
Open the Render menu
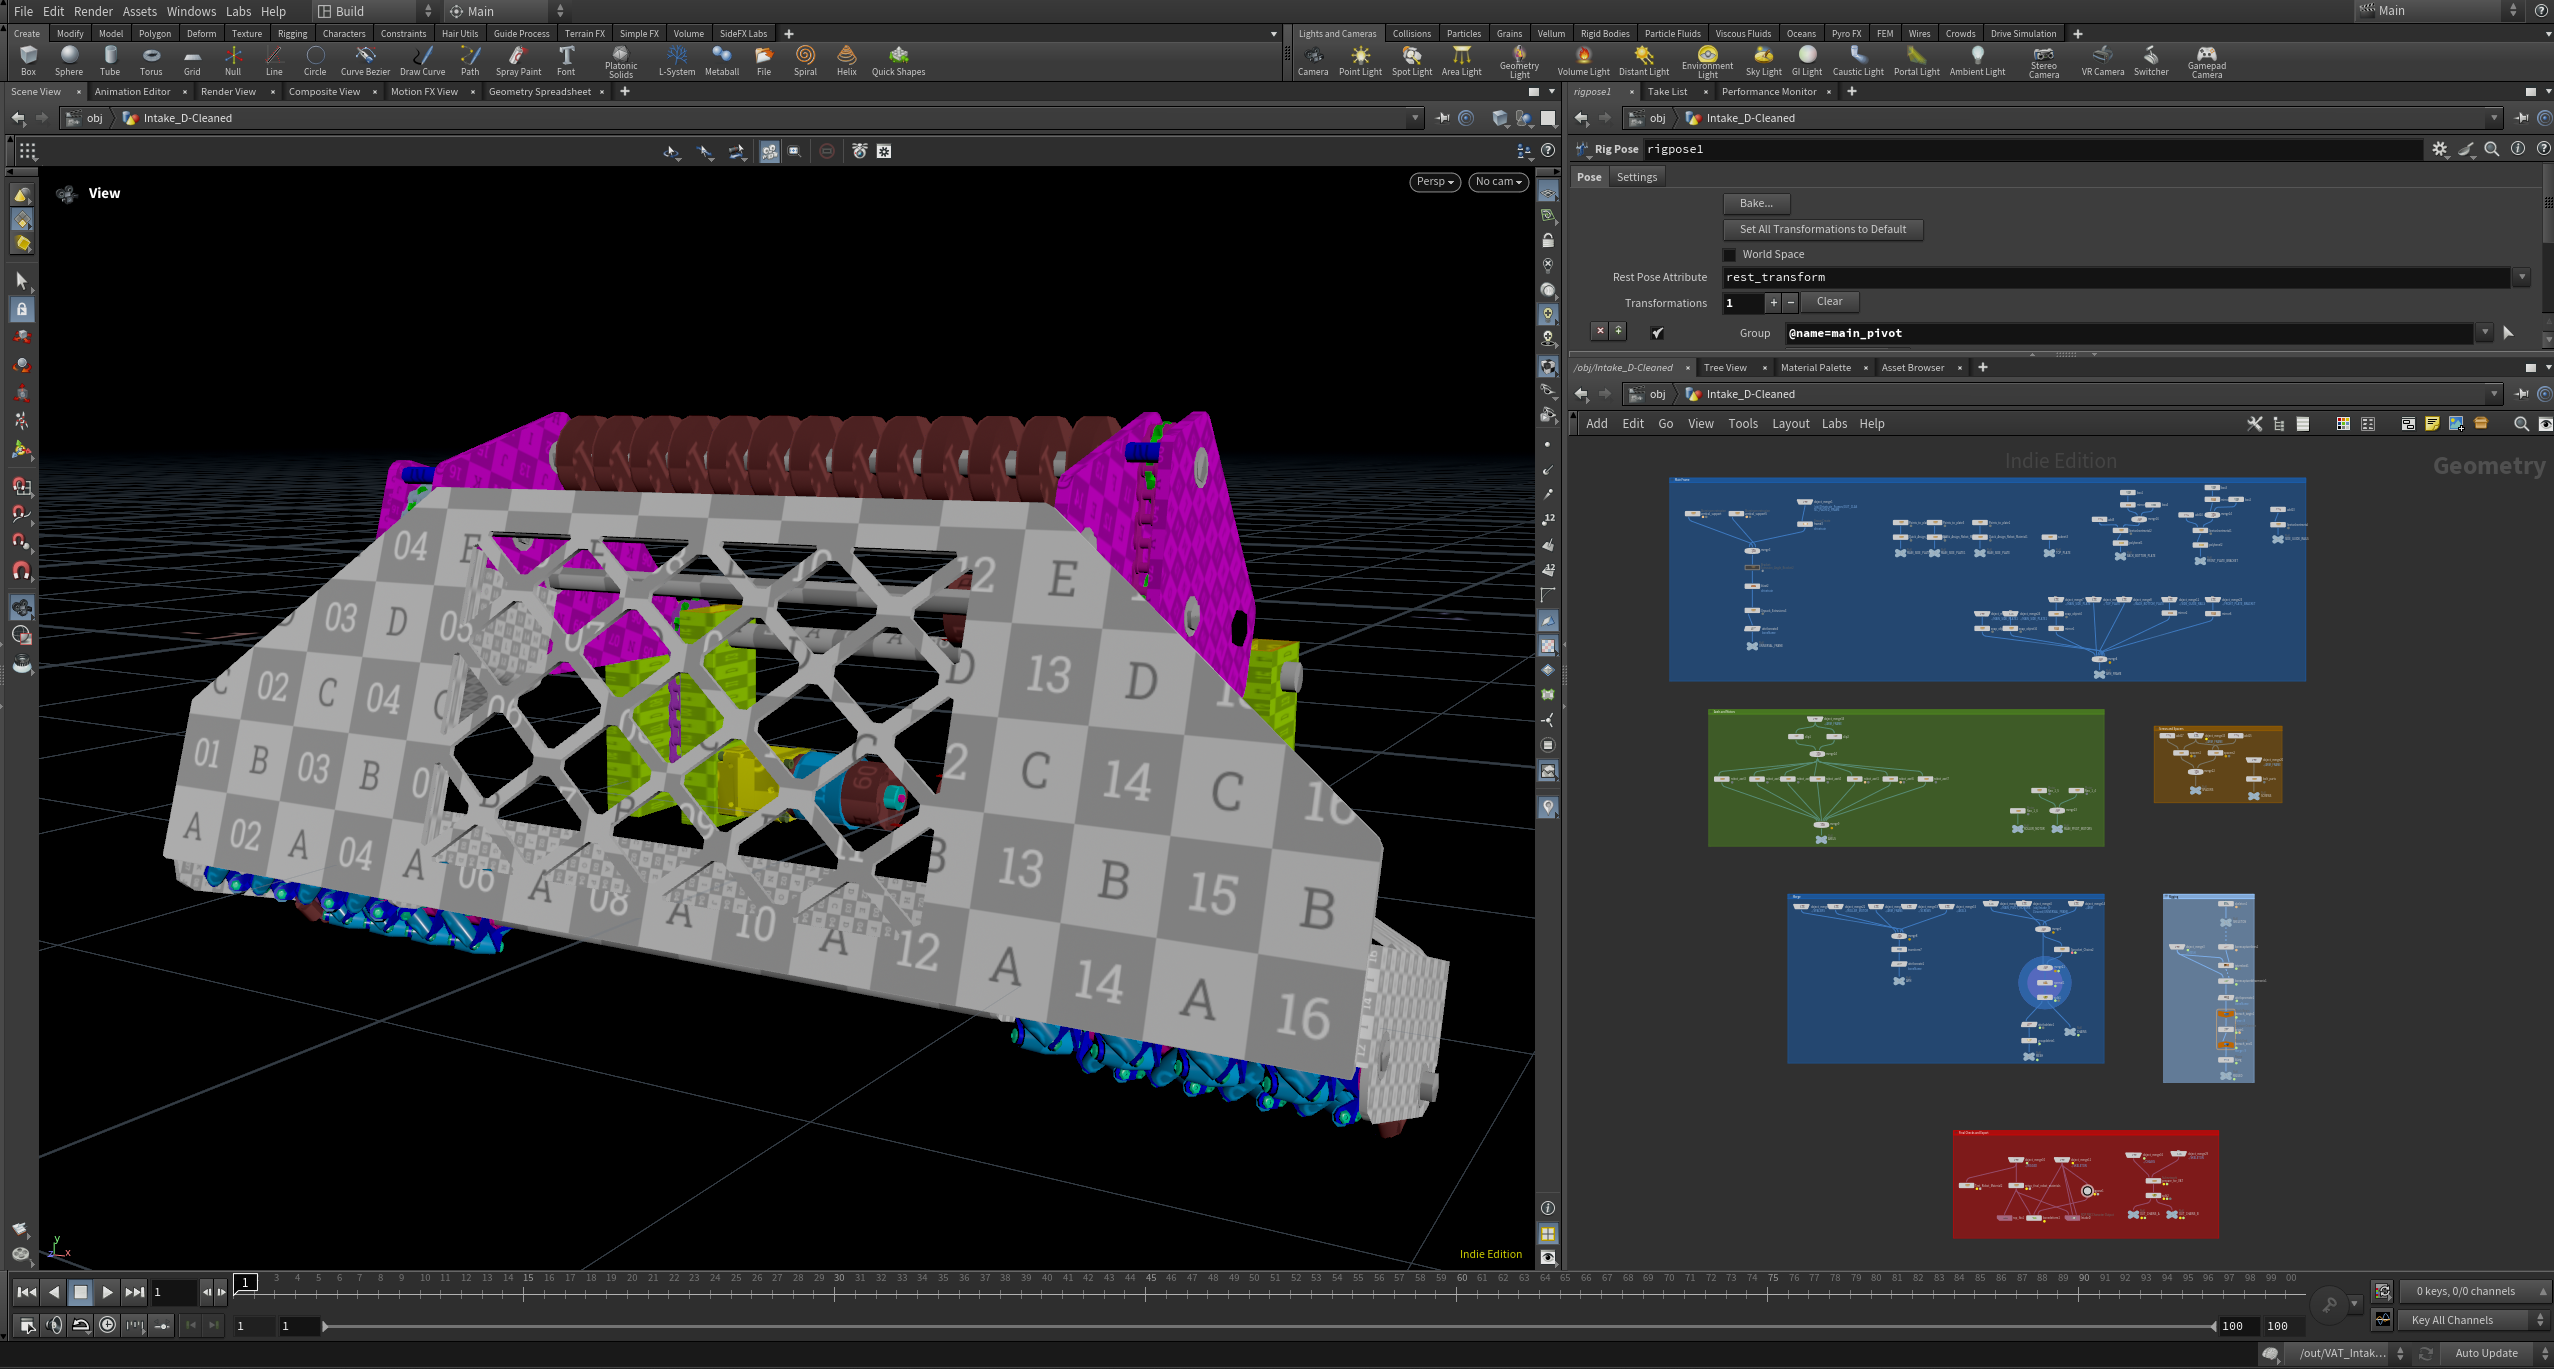[x=93, y=11]
